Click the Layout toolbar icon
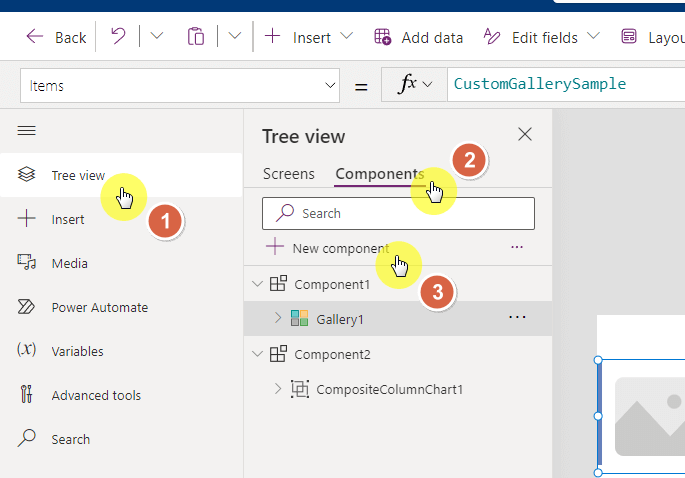The width and height of the screenshot is (685, 478). coord(629,37)
